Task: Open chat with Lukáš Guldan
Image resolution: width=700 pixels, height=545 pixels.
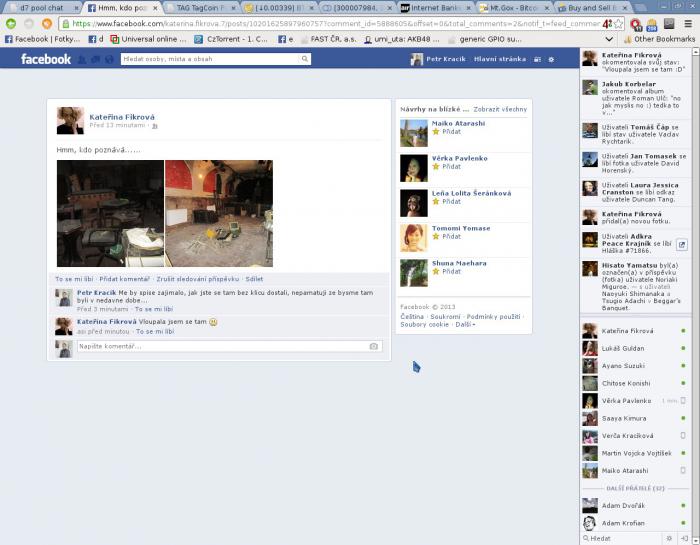Action: [x=634, y=348]
